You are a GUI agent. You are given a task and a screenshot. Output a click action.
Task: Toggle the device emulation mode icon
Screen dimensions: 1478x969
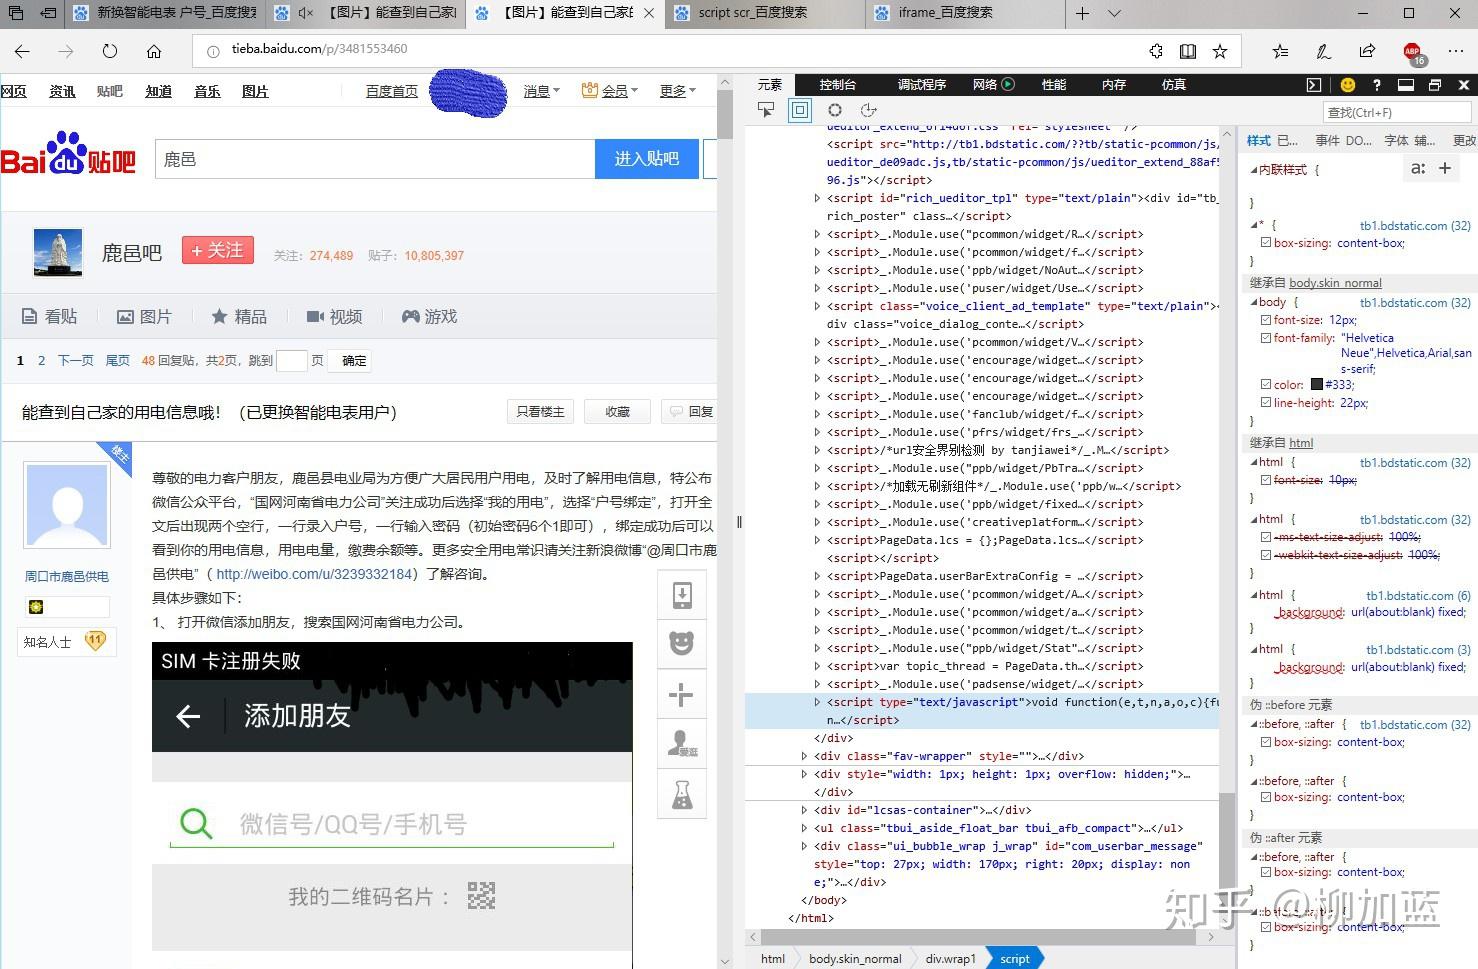[x=799, y=110]
